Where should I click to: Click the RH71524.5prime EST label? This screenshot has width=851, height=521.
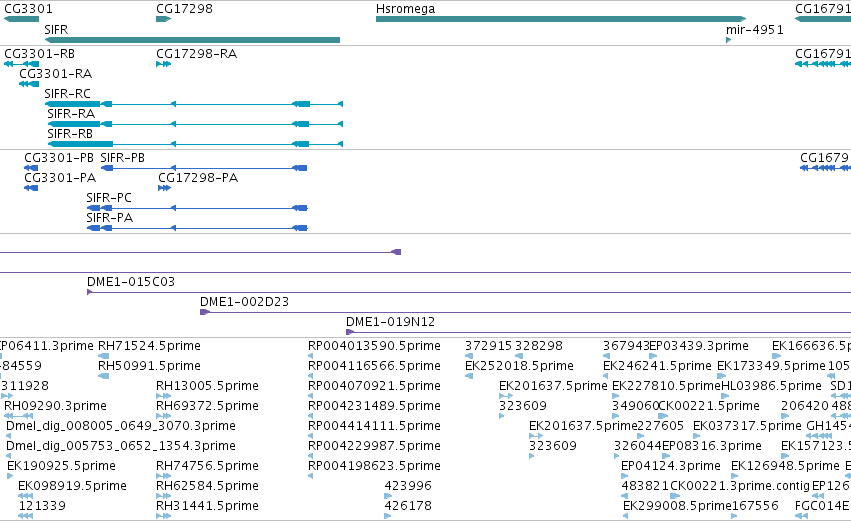pyautogui.click(x=149, y=346)
